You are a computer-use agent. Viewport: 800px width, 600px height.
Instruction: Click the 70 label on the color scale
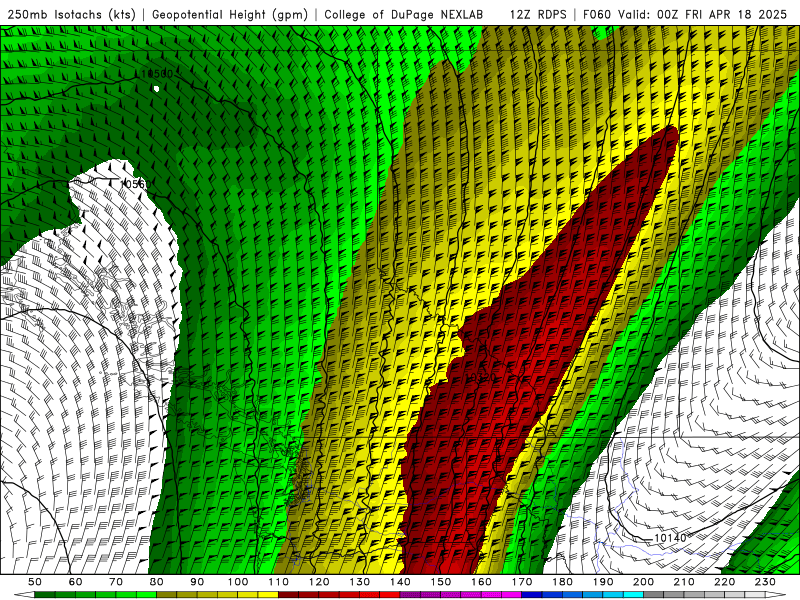[116, 582]
